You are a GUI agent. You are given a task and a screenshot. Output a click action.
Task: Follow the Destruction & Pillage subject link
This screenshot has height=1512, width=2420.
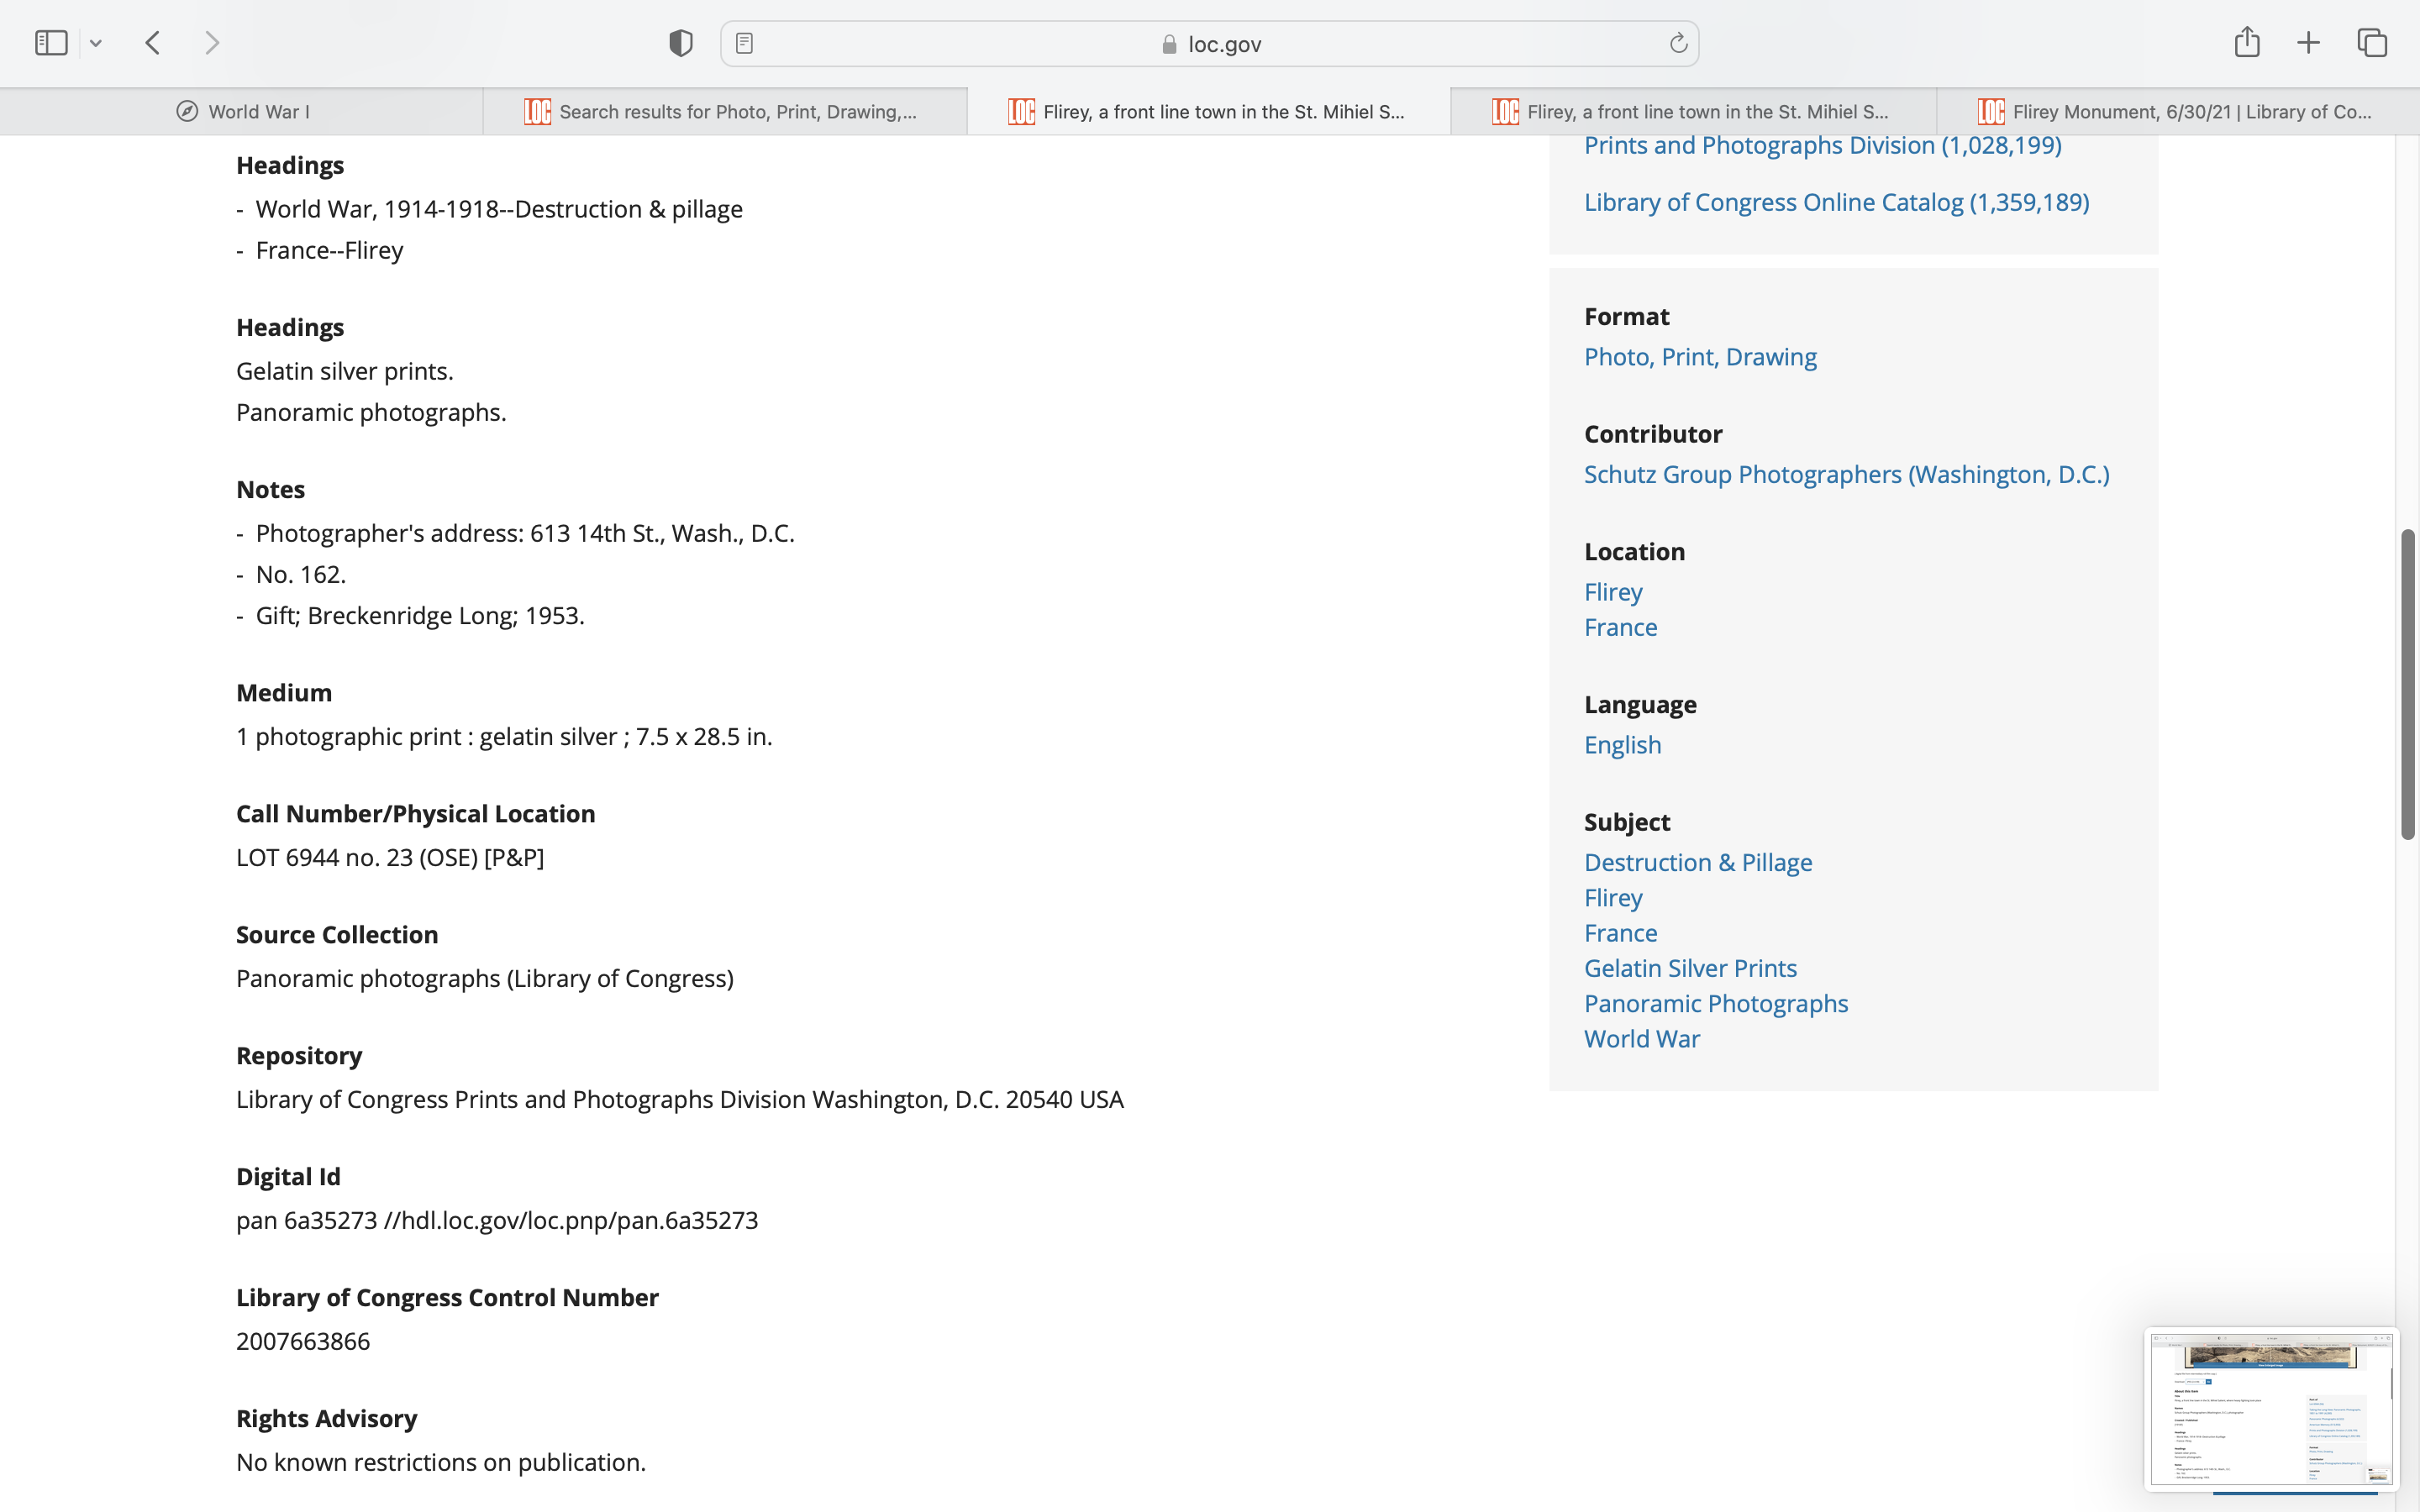(x=1697, y=862)
